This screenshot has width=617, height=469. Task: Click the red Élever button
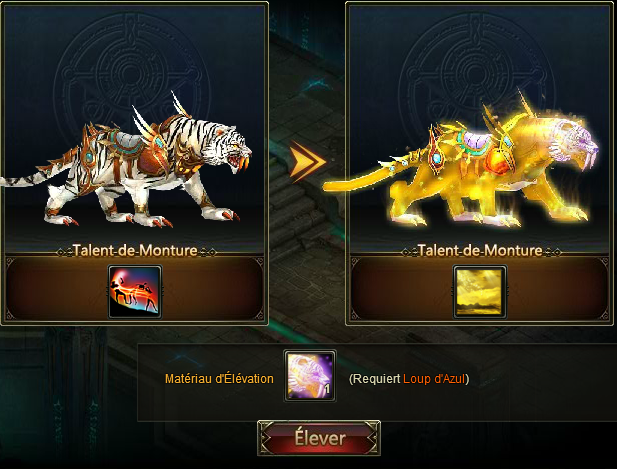319,438
